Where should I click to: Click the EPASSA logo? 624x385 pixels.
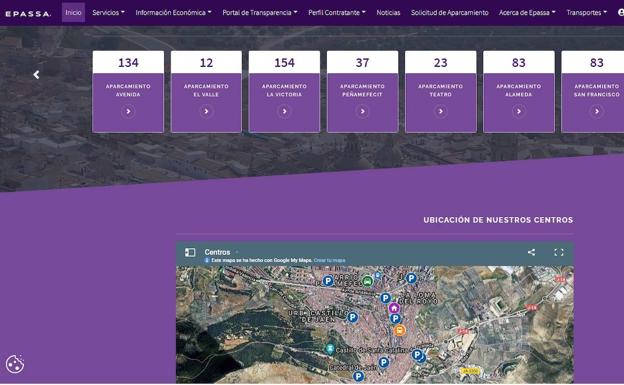point(28,14)
